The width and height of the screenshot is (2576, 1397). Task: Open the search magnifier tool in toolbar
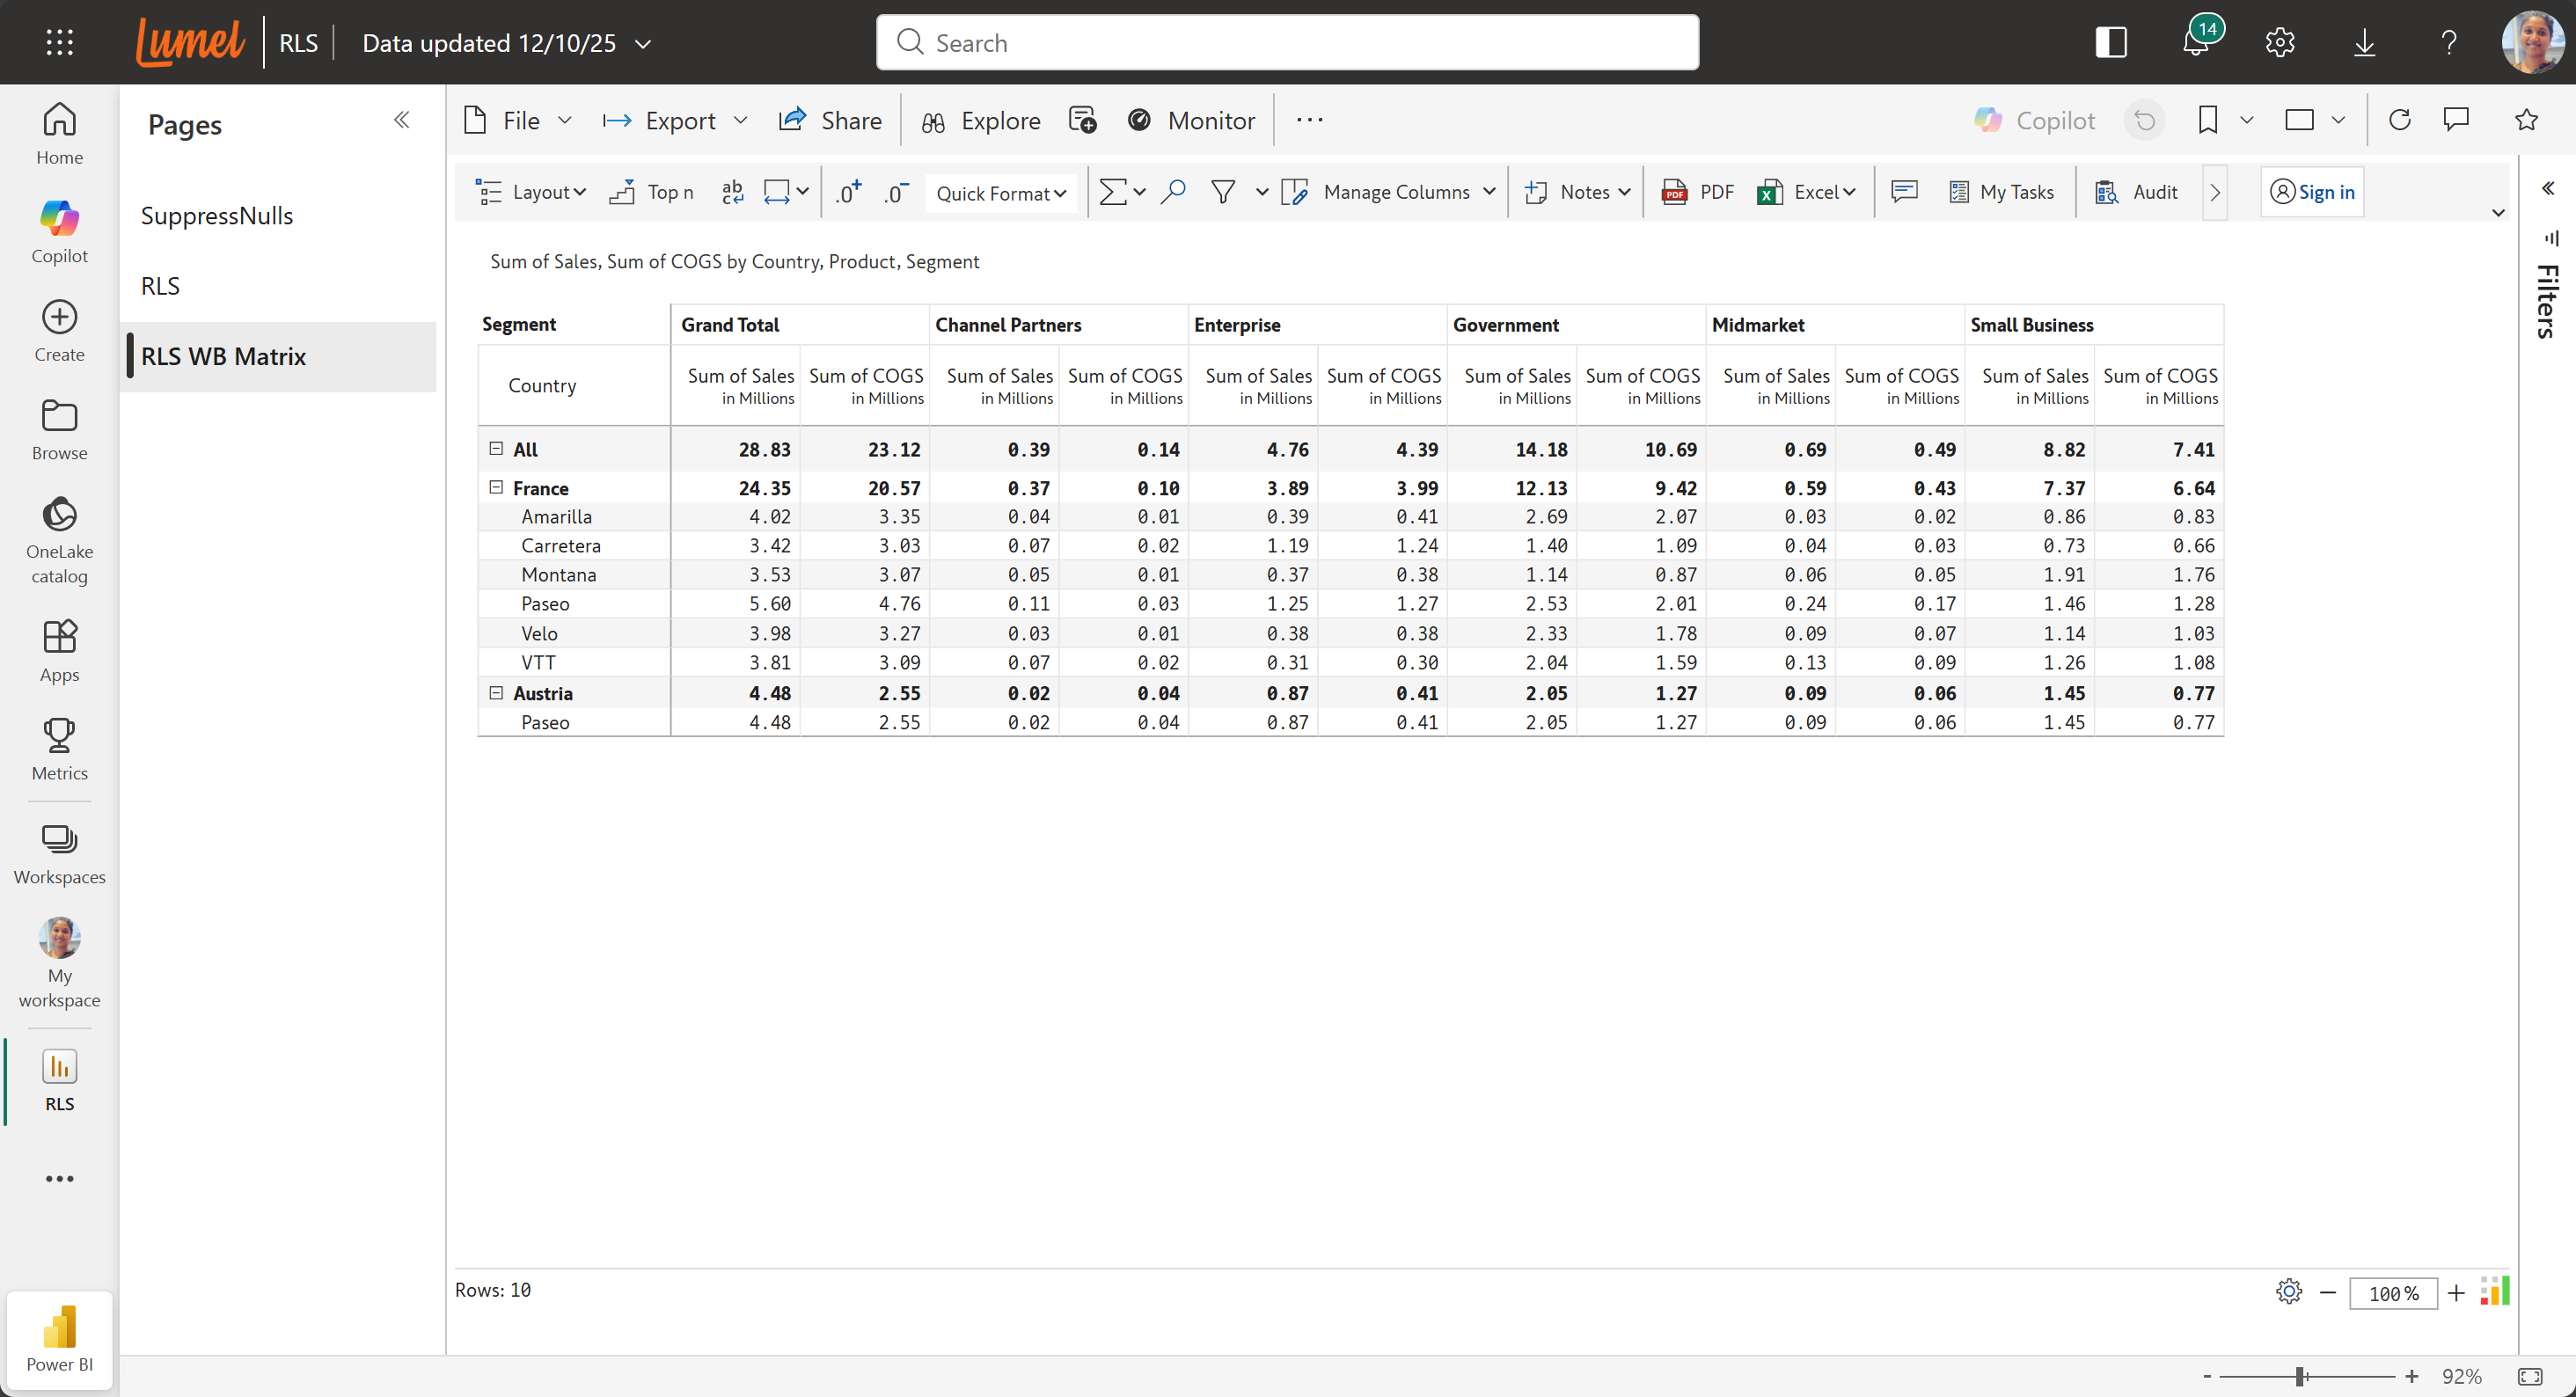1173,191
